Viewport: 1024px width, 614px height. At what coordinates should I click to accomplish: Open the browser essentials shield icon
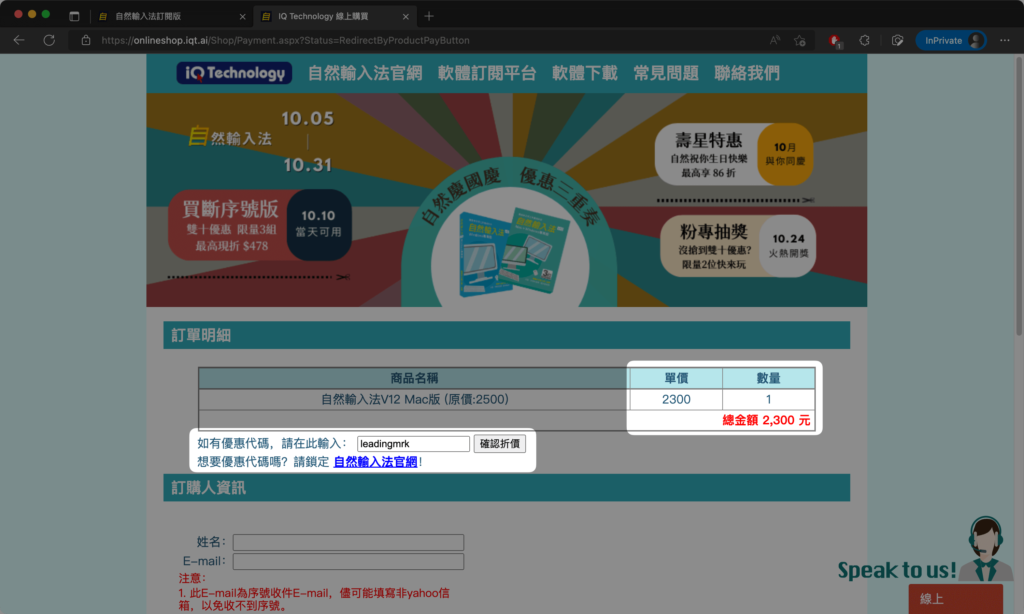(x=897, y=40)
